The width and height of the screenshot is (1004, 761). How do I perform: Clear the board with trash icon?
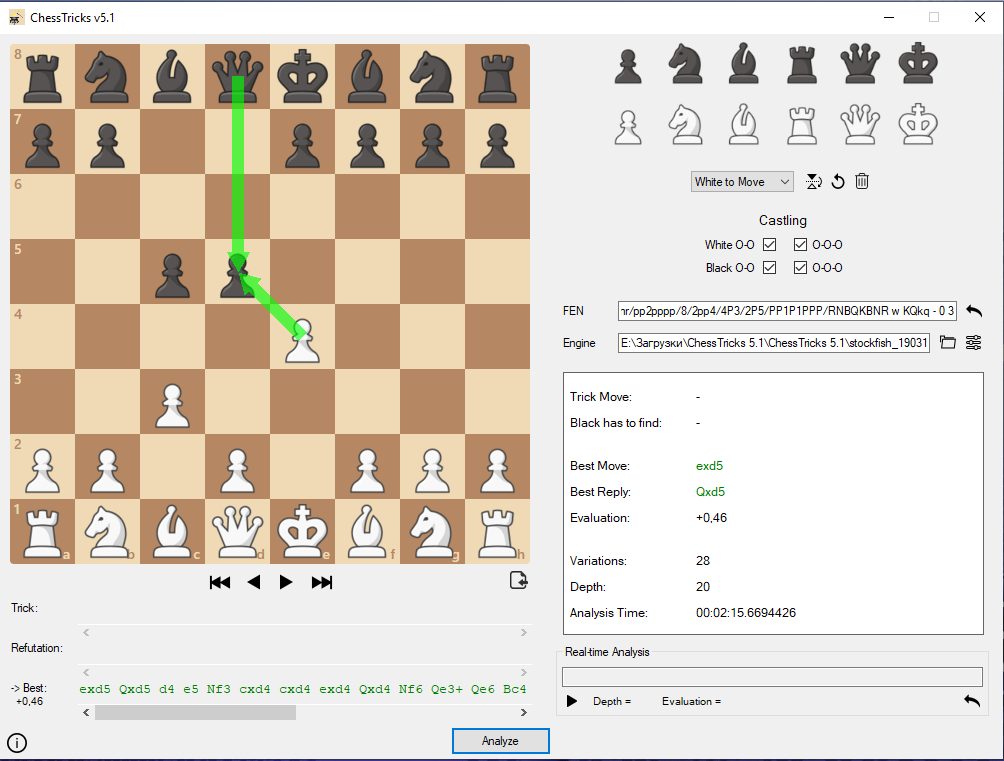(862, 182)
